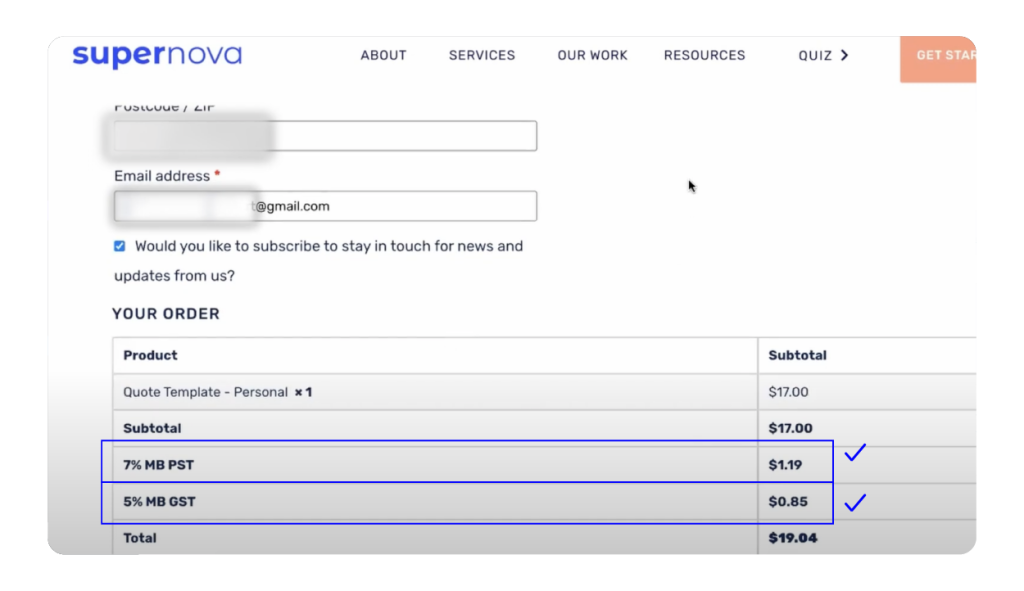Open the ABOUT menu item

(x=383, y=55)
